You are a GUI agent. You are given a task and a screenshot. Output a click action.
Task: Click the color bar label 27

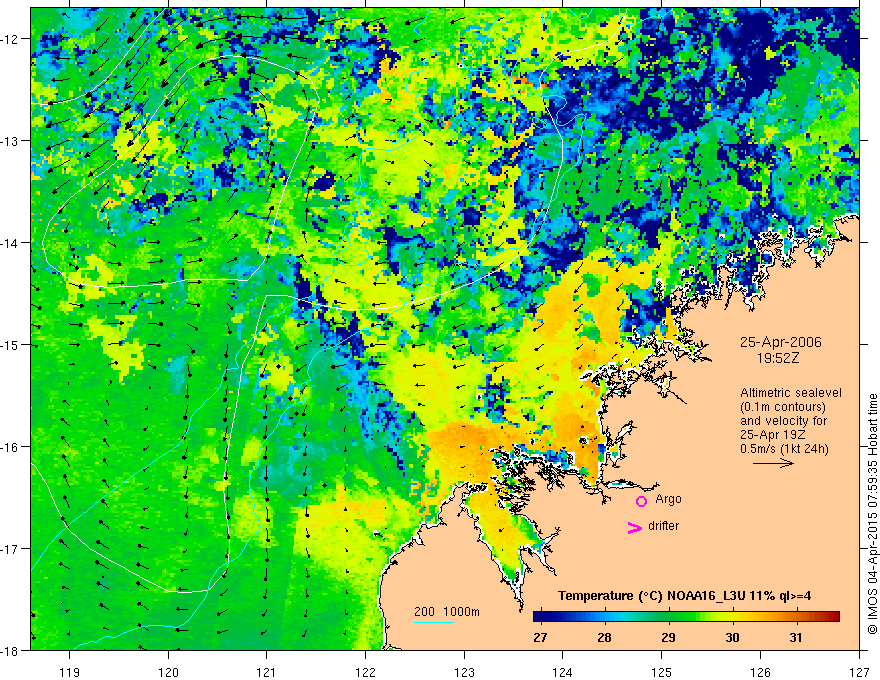pyautogui.click(x=540, y=637)
